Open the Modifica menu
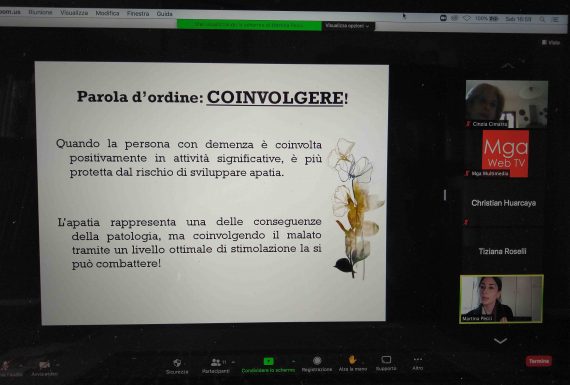570x385 pixels. tap(107, 13)
